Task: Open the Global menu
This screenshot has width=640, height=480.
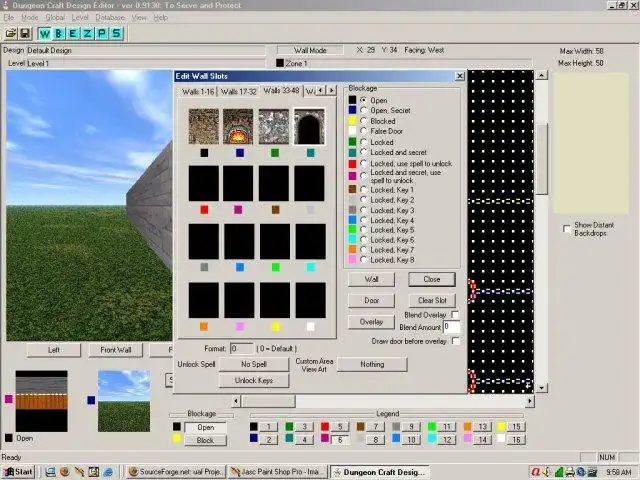Action: [55, 18]
